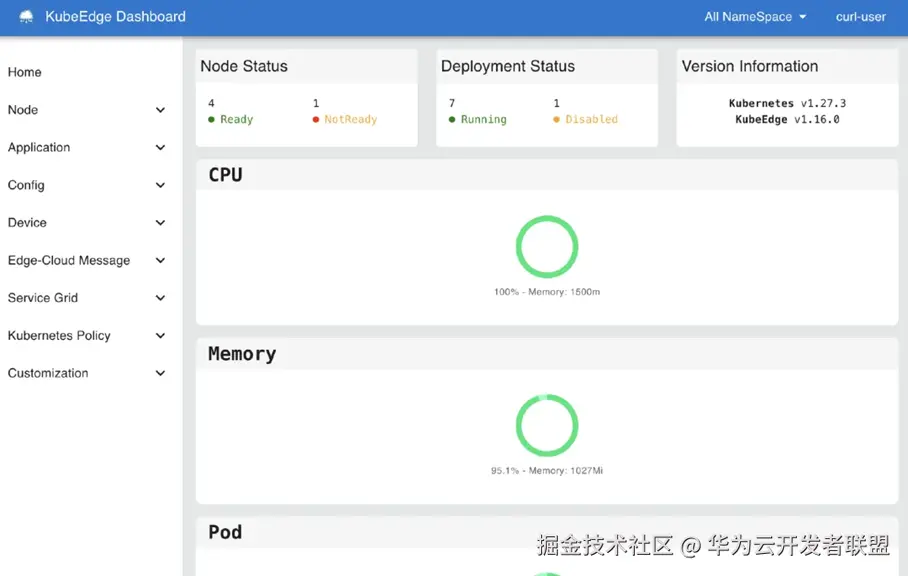Click the CPU panel heading
The image size is (908, 576).
pos(225,175)
